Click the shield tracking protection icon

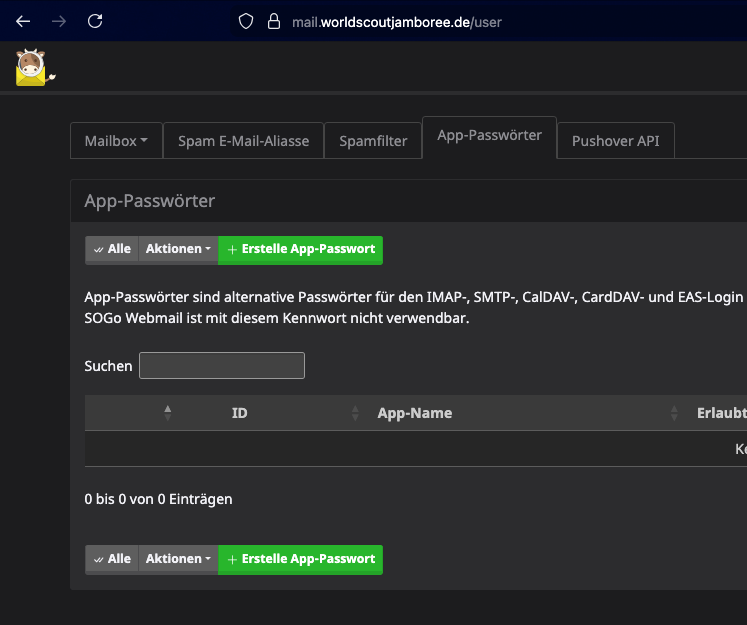point(246,21)
